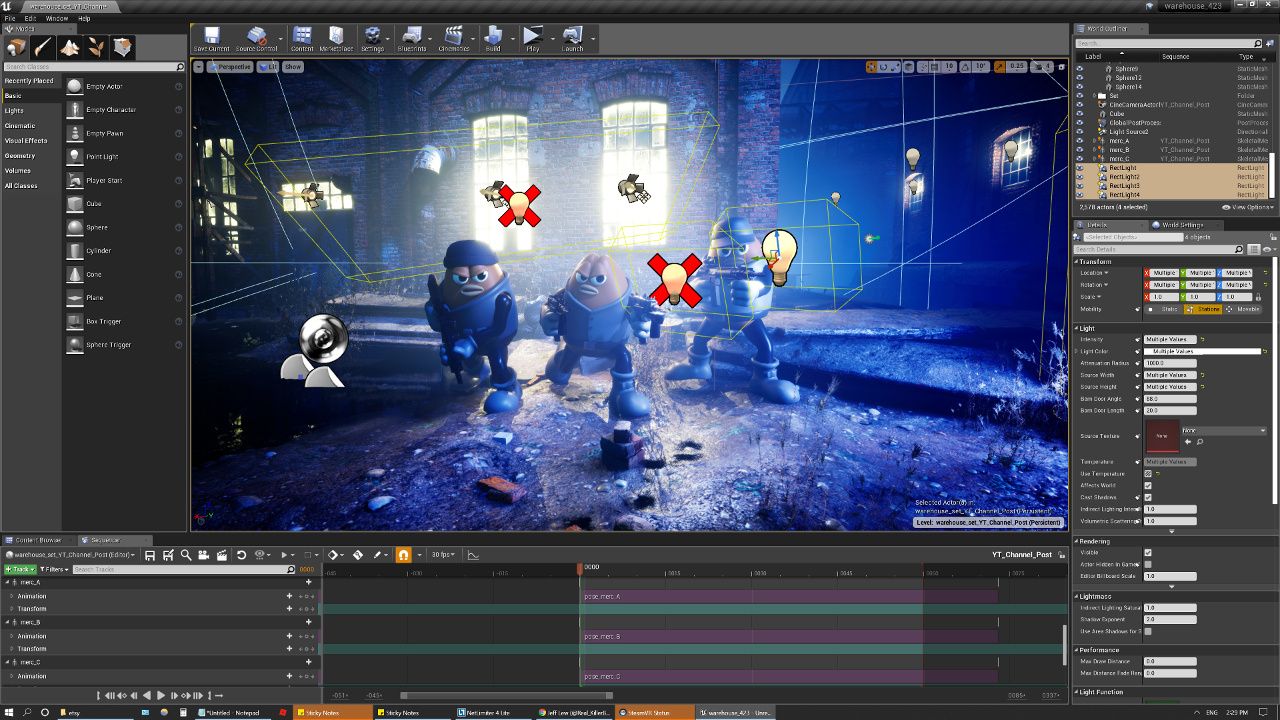Uncheck the Cast Shadows checkbox
Screen dimensions: 1280x720
pos(1148,497)
